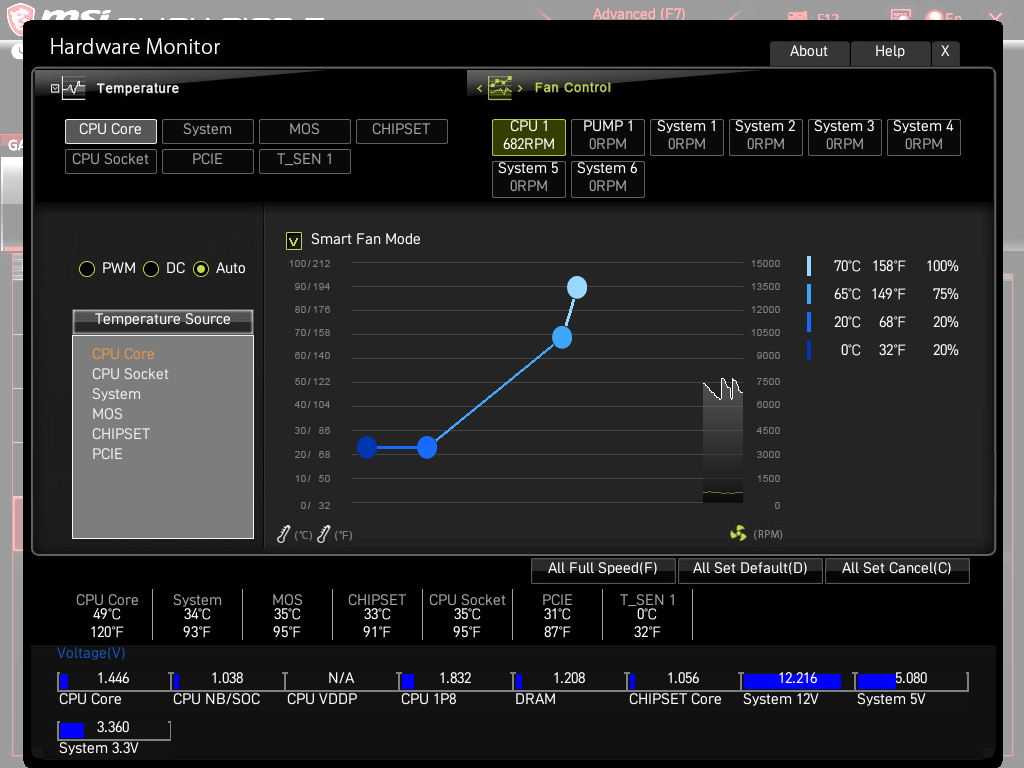The image size is (1024, 768).
Task: Click the DRAM voltage value 1.208
Action: tap(569, 679)
